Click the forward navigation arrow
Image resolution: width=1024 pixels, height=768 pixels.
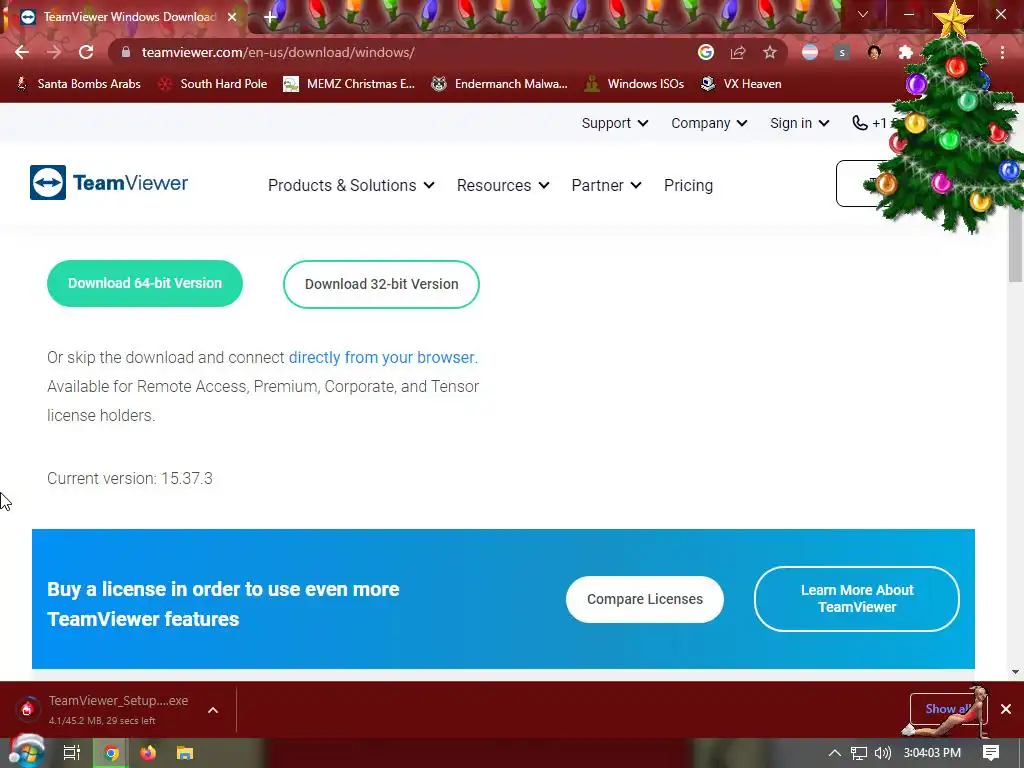54,52
